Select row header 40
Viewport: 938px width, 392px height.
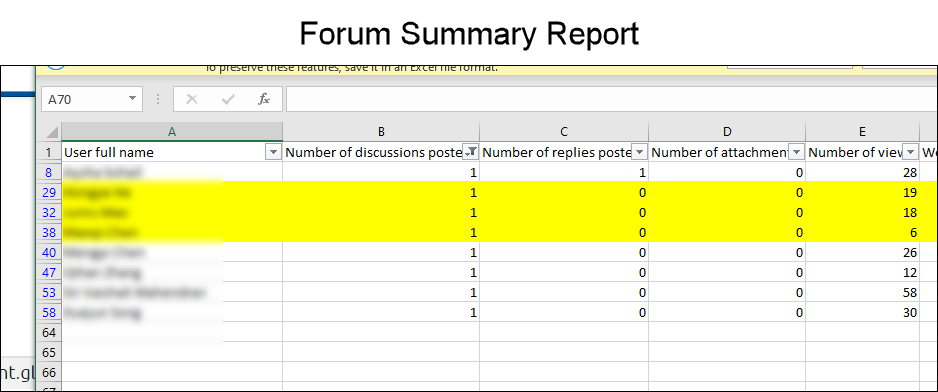click(x=49, y=253)
